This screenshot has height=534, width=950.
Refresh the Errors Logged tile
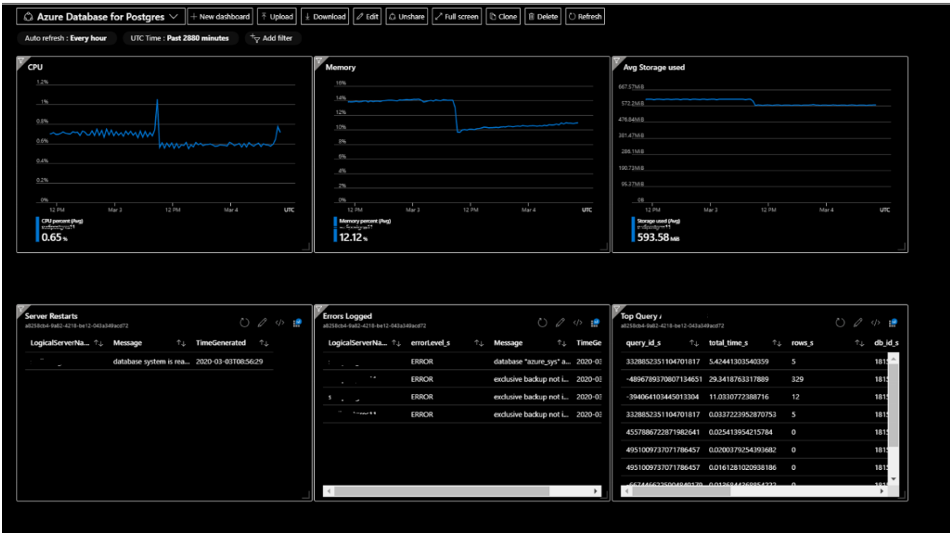point(542,322)
